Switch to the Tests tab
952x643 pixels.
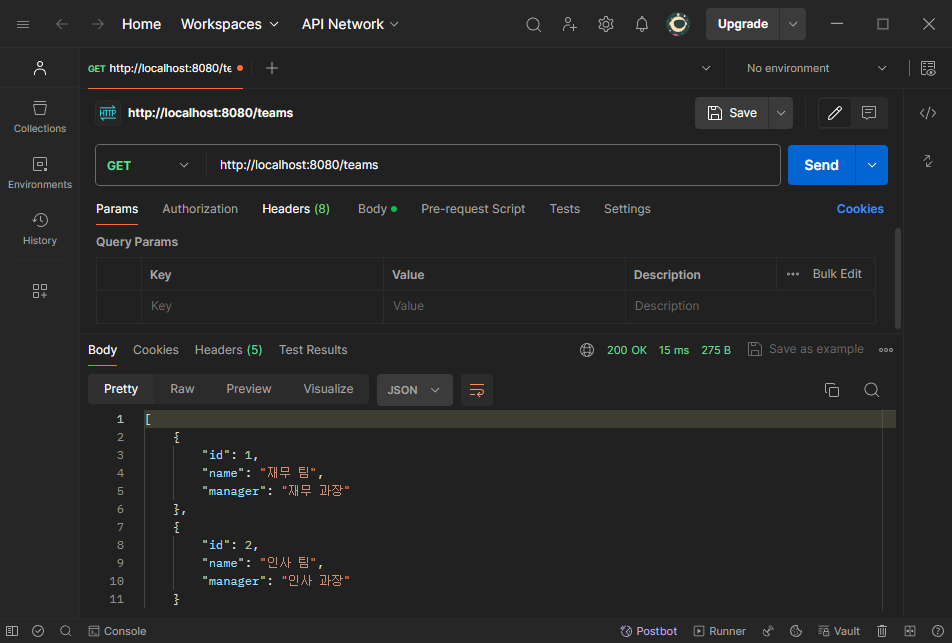click(565, 209)
